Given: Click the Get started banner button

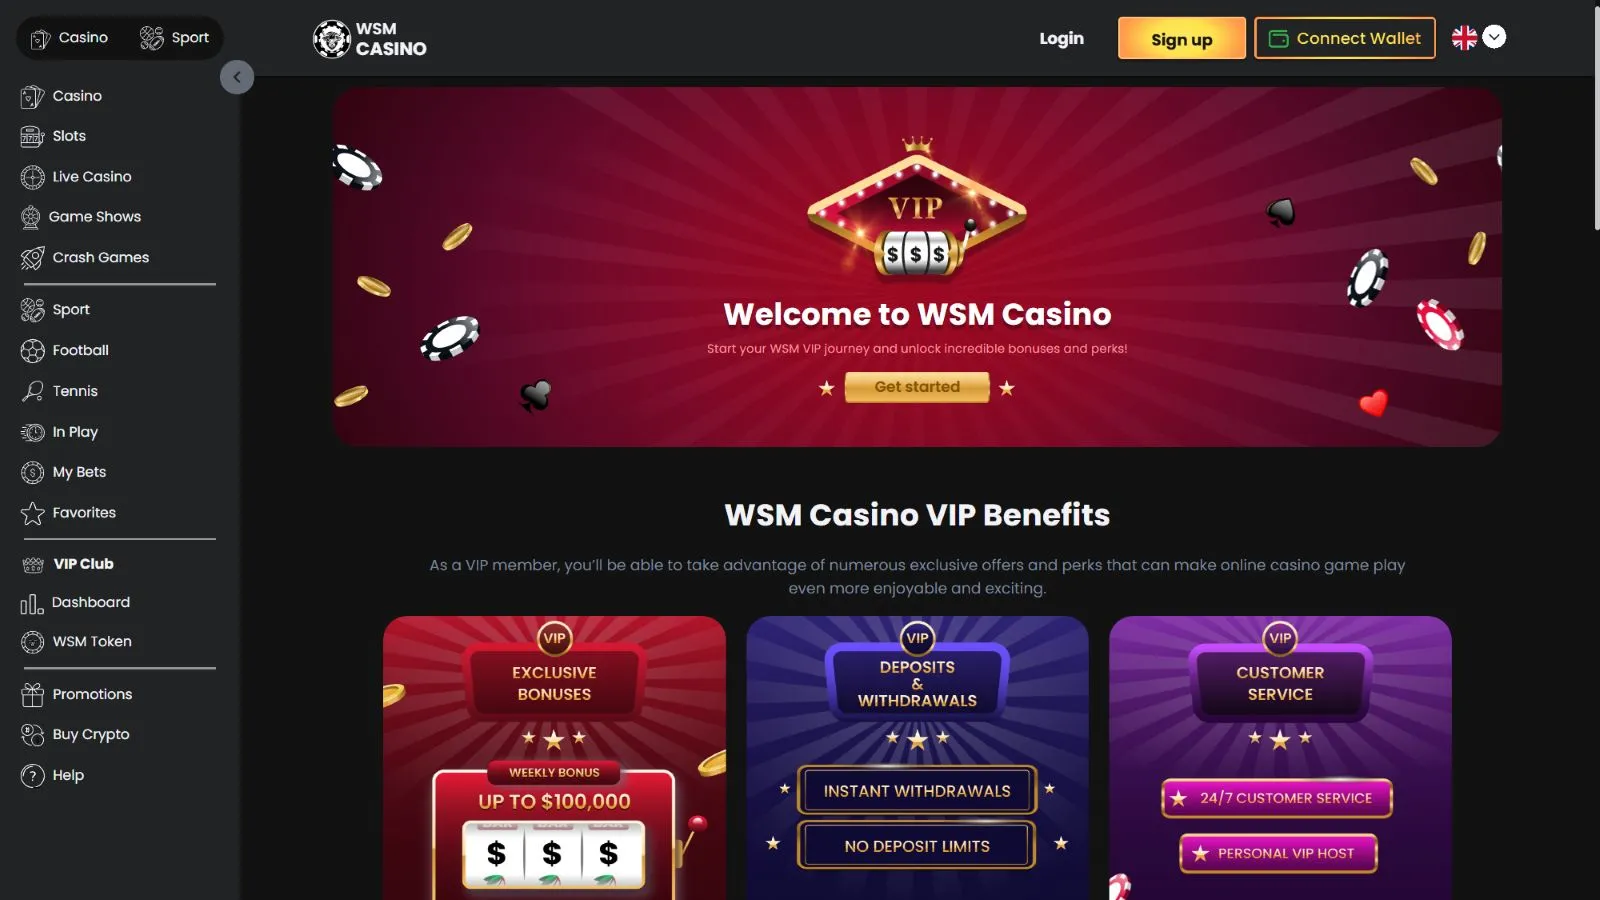Looking at the screenshot, I should [917, 387].
